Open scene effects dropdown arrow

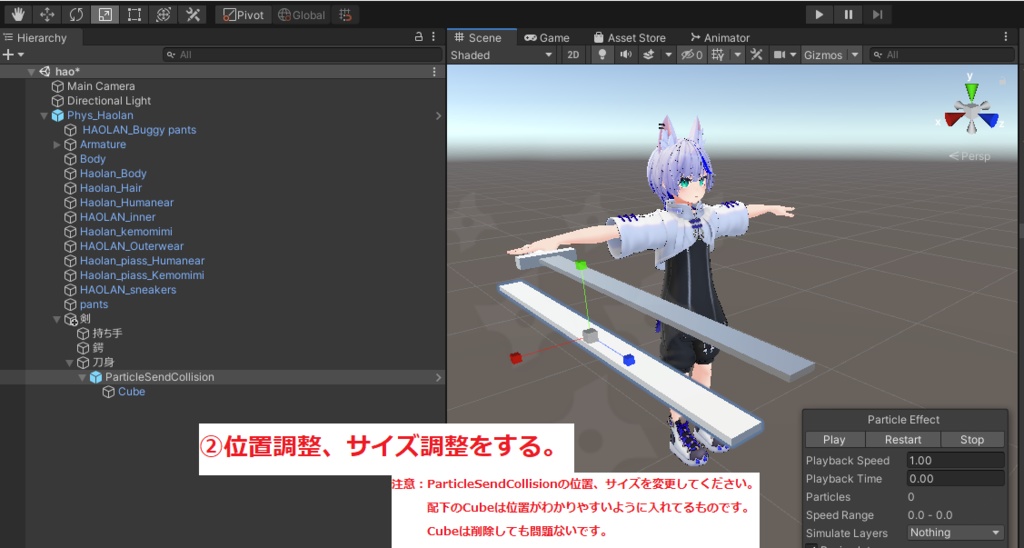(x=668, y=55)
